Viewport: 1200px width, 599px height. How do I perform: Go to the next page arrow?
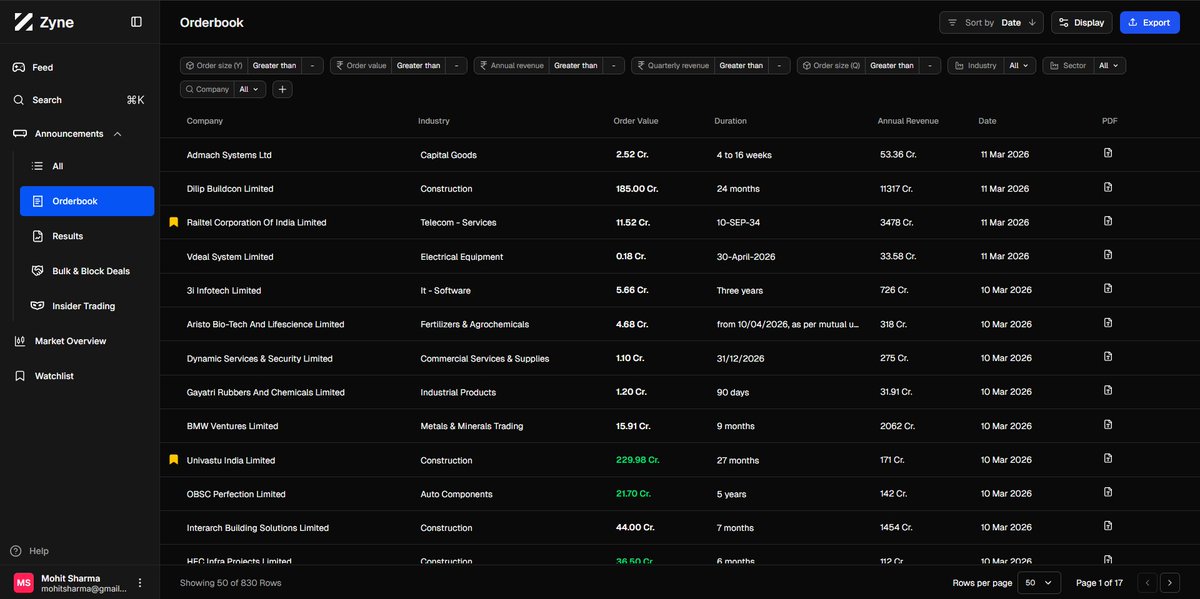[1170, 582]
